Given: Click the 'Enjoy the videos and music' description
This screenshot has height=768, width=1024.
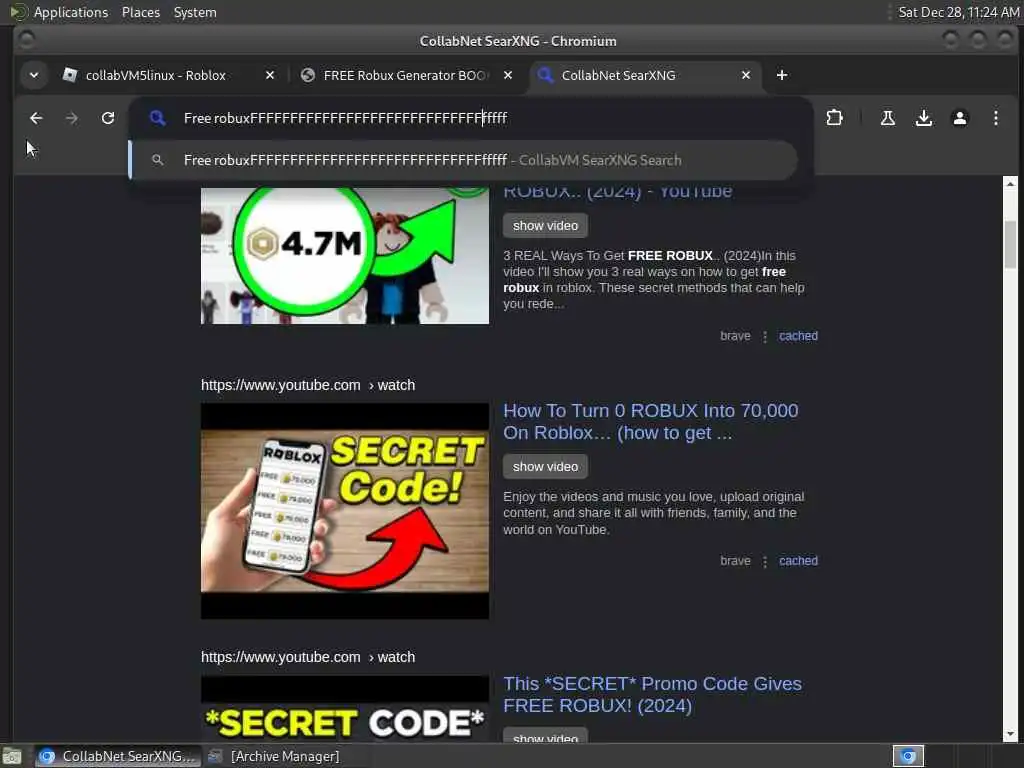Looking at the screenshot, I should (654, 513).
